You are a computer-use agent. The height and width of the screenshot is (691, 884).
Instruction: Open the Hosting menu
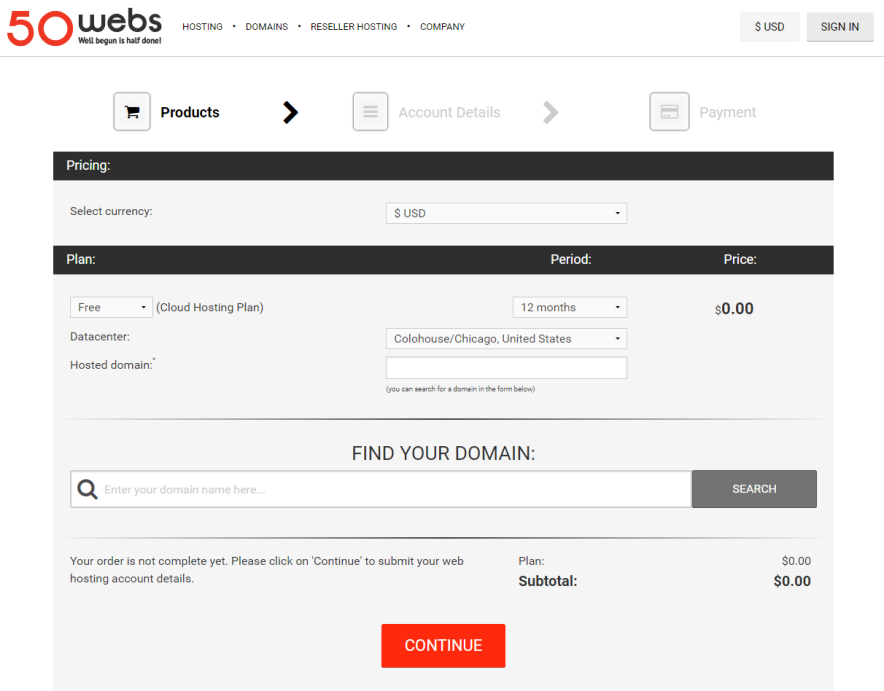(202, 26)
